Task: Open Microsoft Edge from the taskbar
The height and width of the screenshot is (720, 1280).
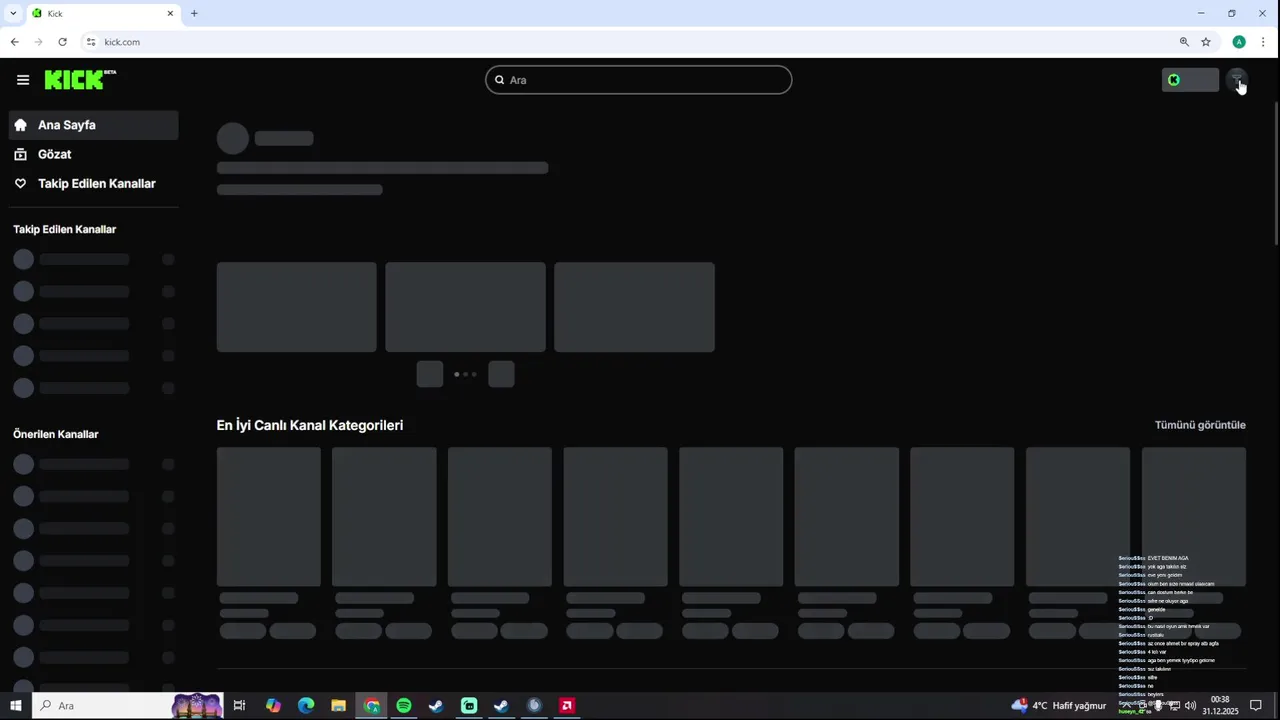Action: [306, 706]
